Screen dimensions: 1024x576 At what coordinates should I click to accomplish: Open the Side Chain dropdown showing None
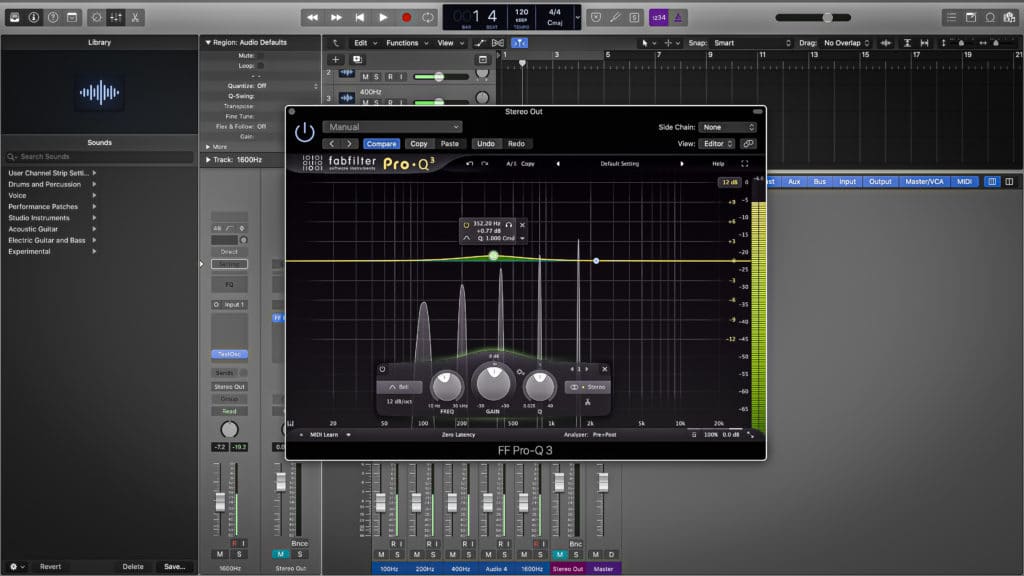pos(728,127)
